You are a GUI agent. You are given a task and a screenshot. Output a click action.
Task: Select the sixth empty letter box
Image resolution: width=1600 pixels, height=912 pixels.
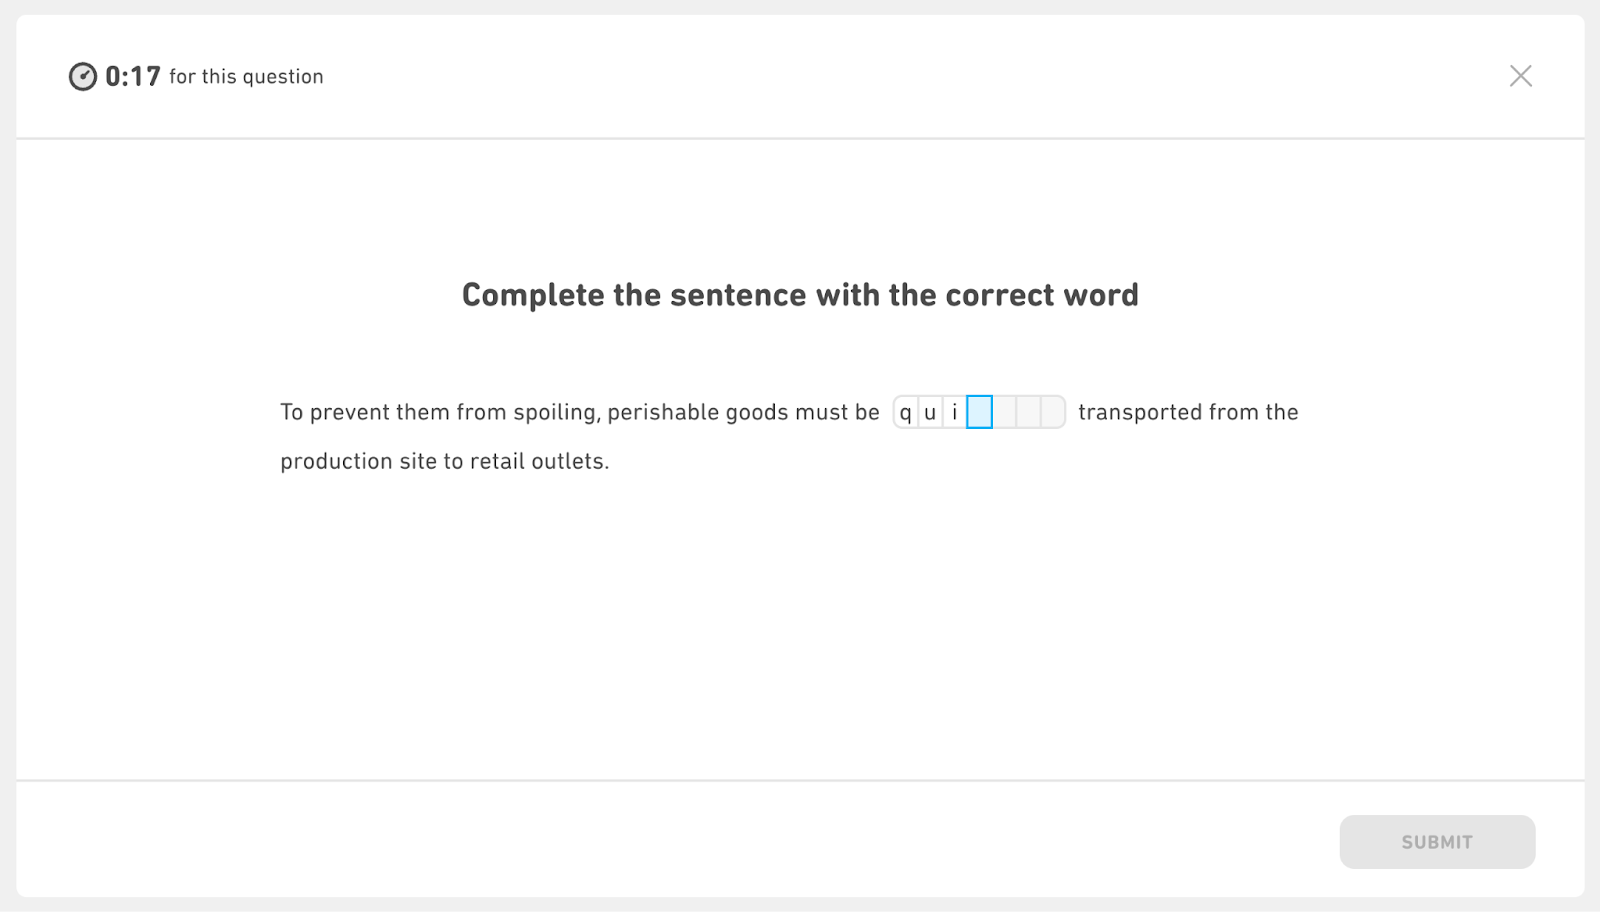point(1028,412)
